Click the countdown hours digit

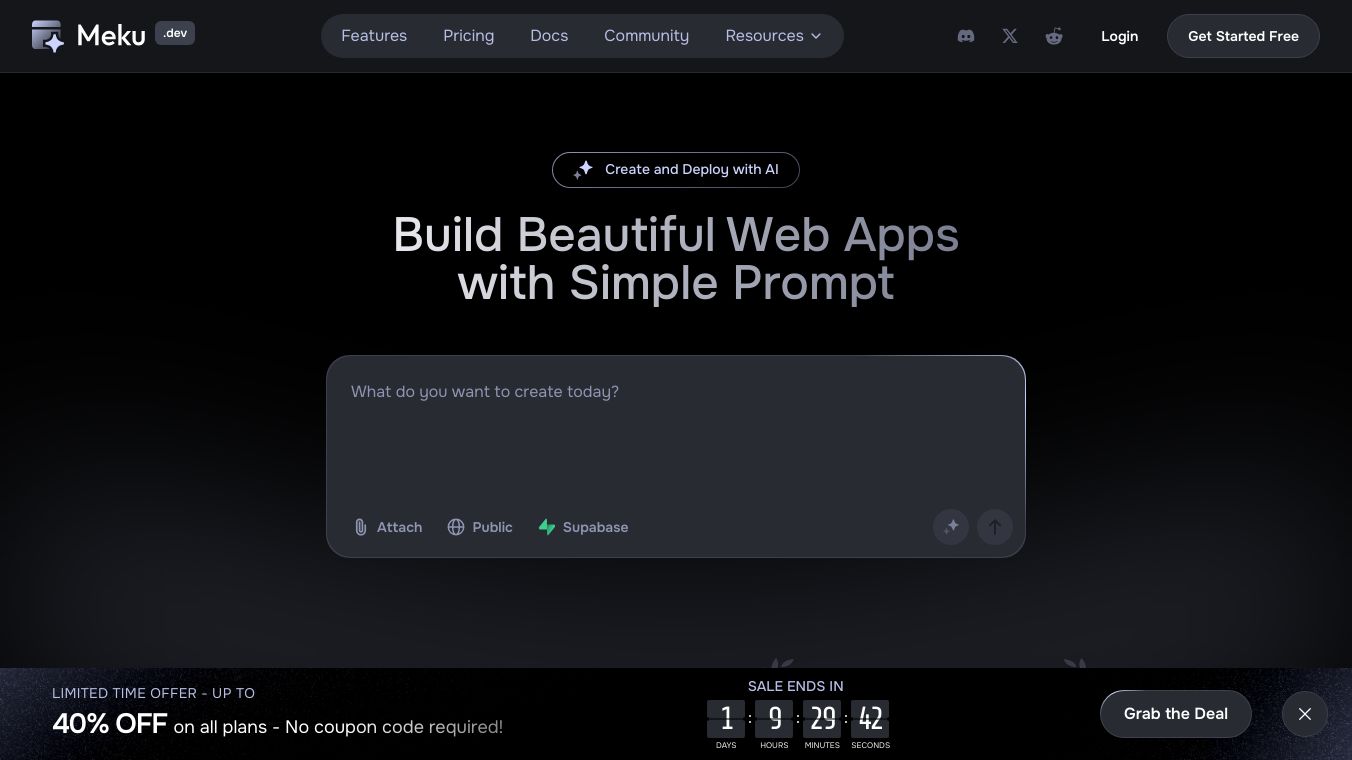pos(774,718)
